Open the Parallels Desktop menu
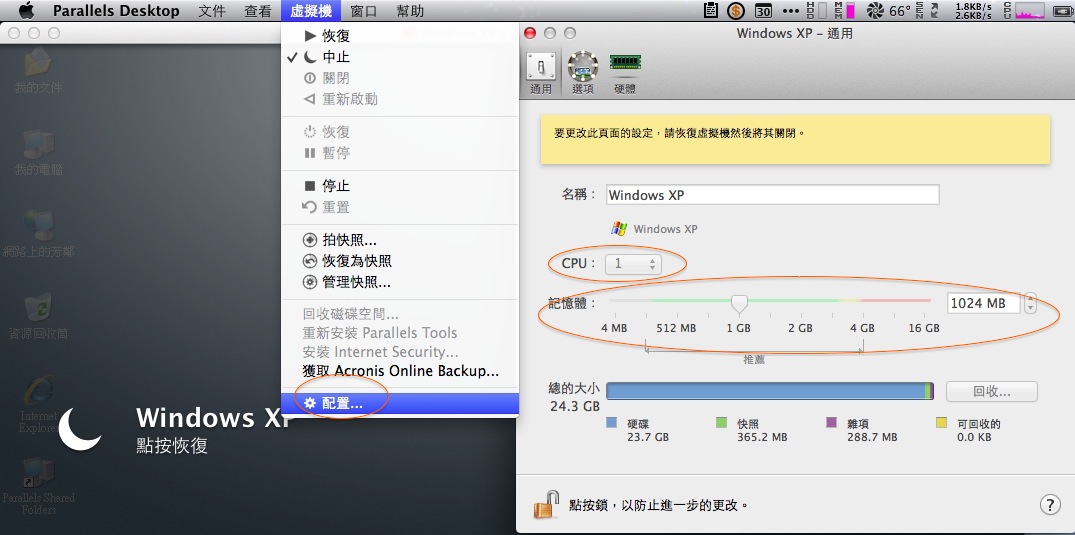The image size is (1075, 535). coord(116,10)
